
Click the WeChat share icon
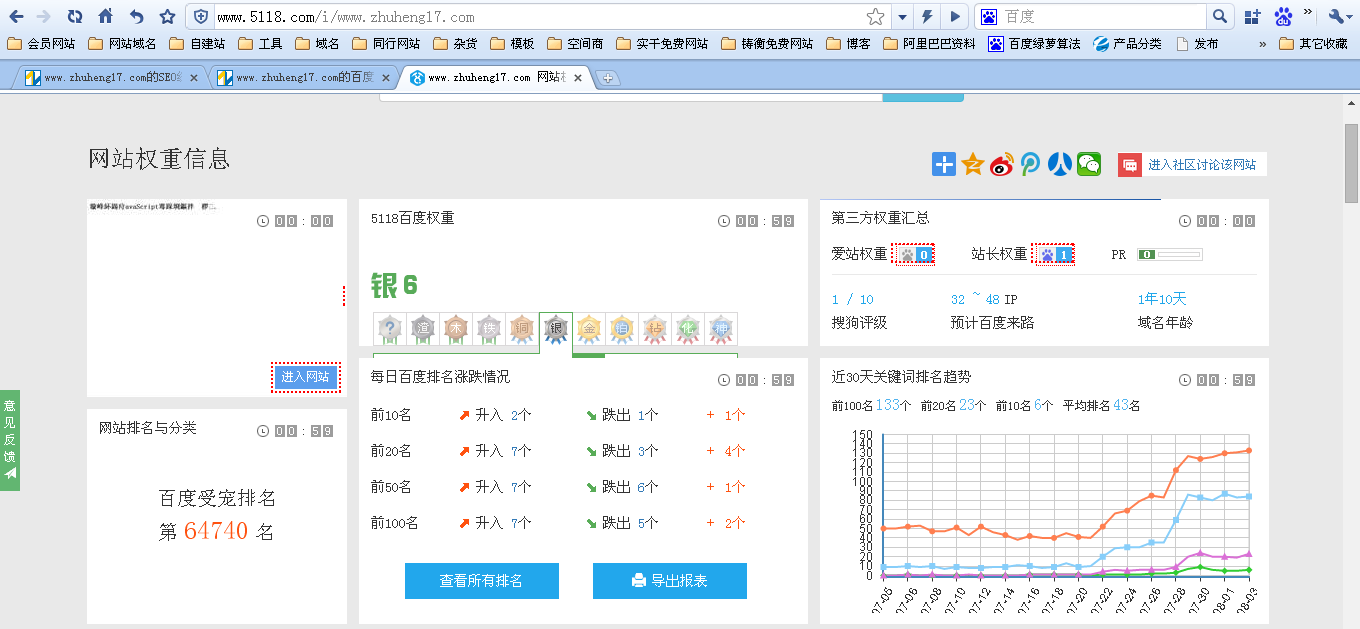(x=1088, y=165)
